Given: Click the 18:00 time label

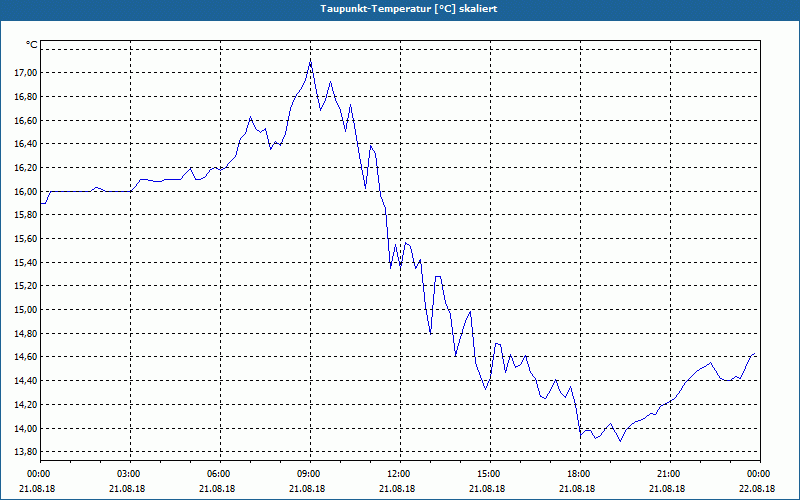Looking at the screenshot, I should point(581,474).
